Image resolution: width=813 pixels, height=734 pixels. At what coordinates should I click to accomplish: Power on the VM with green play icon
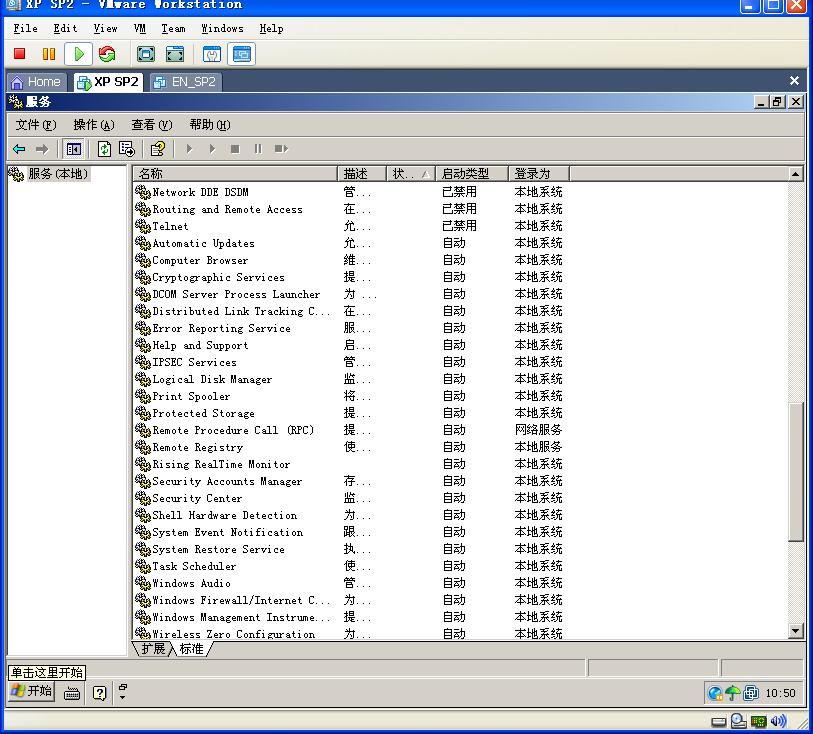tap(79, 54)
